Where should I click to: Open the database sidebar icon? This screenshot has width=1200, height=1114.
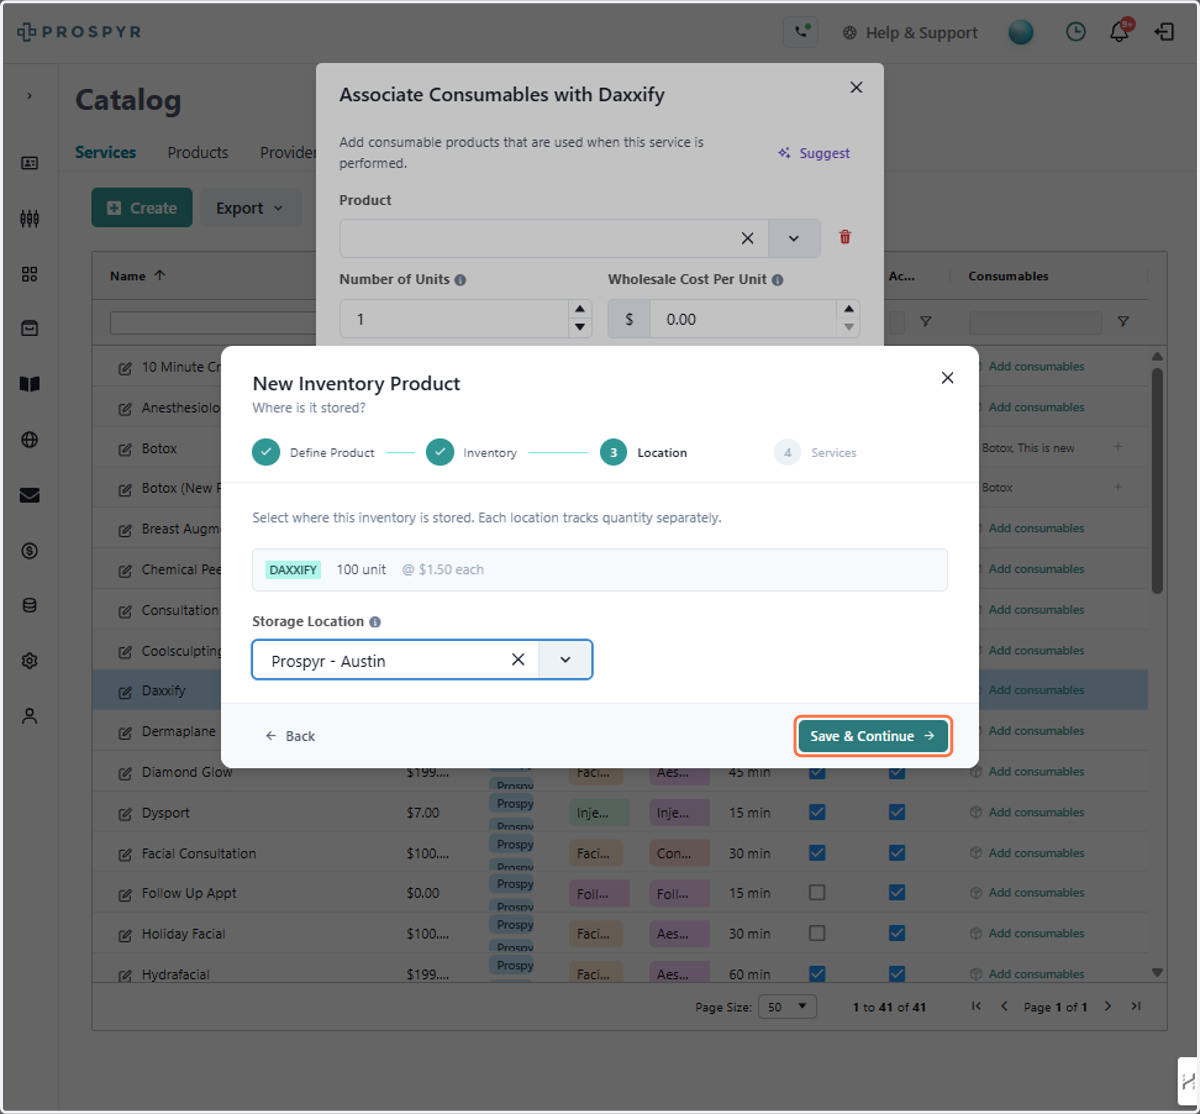pos(29,606)
